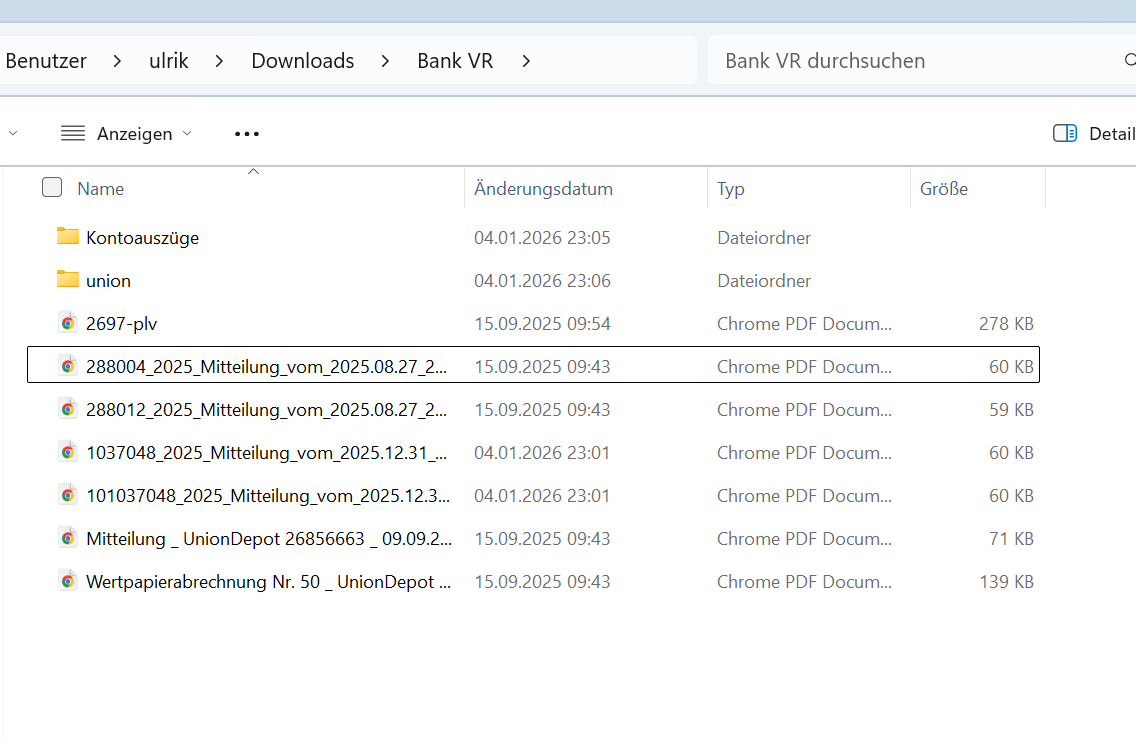This screenshot has width=1136, height=738.
Task: Go to ulrik in the breadcrumb
Action: coord(169,61)
